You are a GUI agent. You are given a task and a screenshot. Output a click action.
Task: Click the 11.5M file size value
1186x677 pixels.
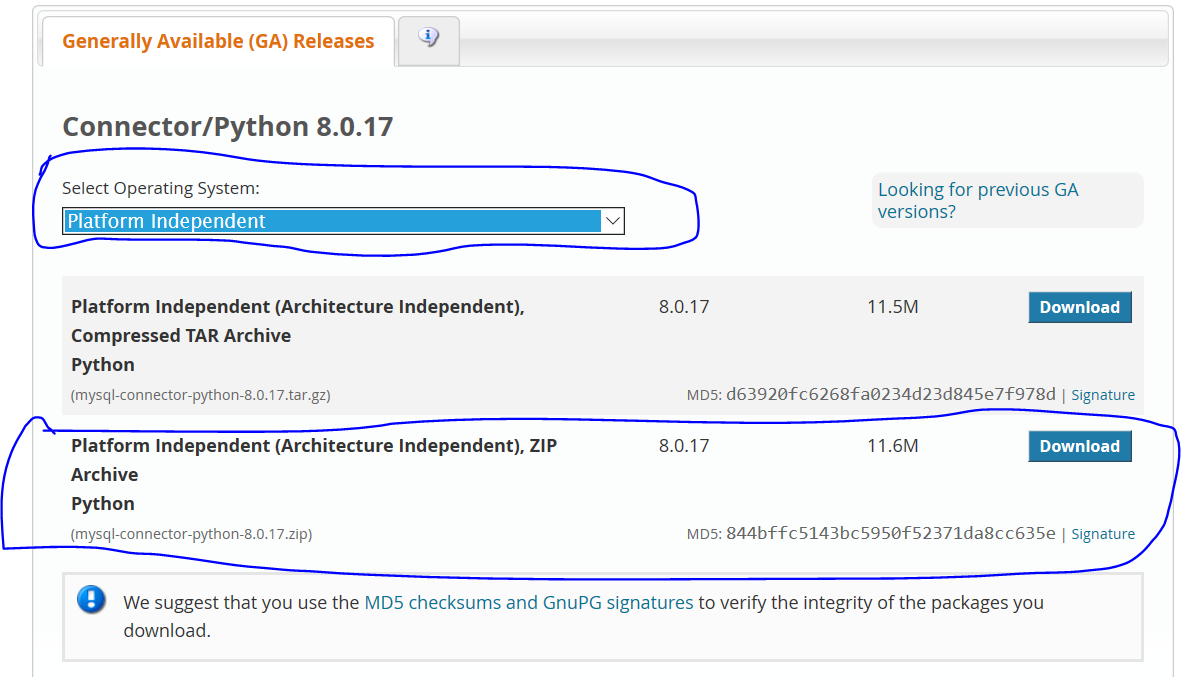pyautogui.click(x=893, y=307)
